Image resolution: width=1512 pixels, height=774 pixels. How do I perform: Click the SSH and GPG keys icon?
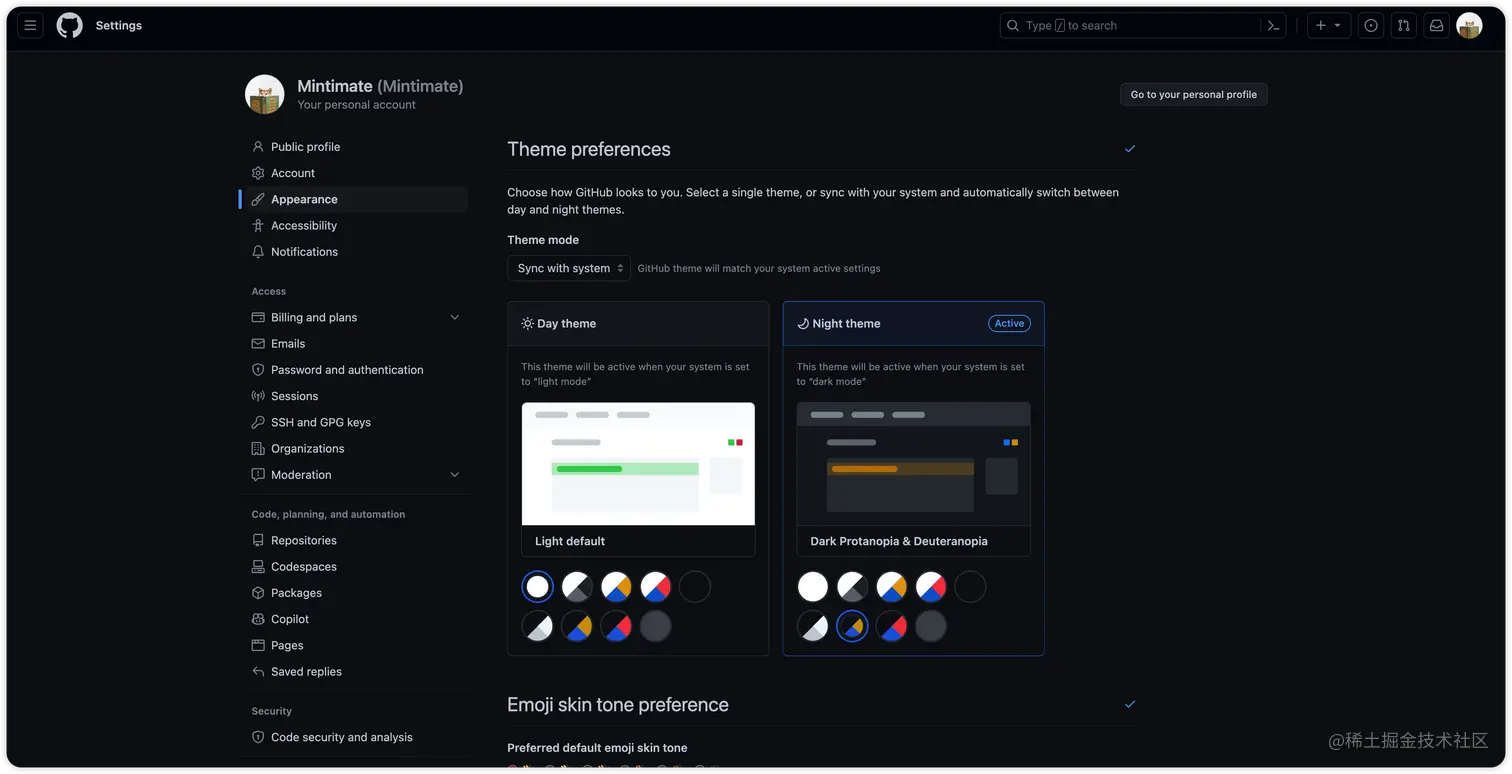tap(258, 421)
